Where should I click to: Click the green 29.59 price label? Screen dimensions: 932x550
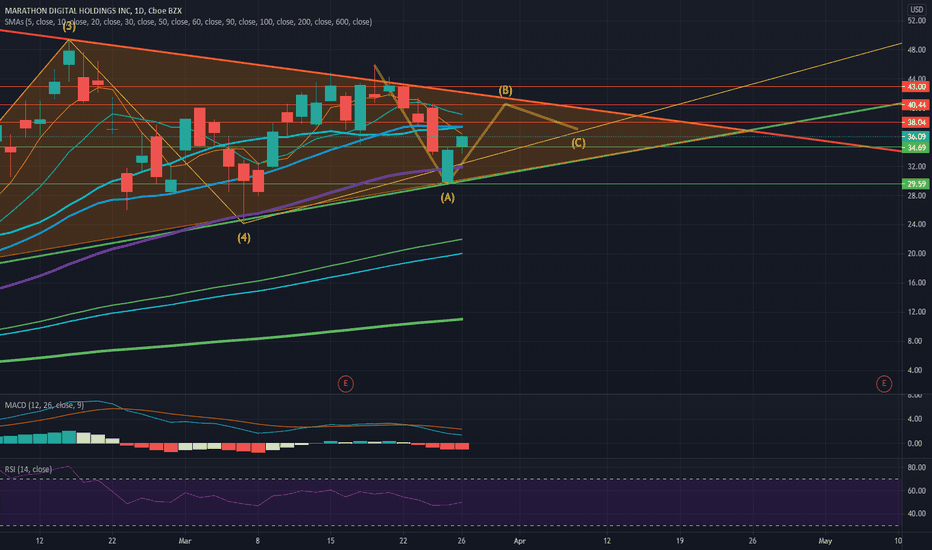[916, 184]
